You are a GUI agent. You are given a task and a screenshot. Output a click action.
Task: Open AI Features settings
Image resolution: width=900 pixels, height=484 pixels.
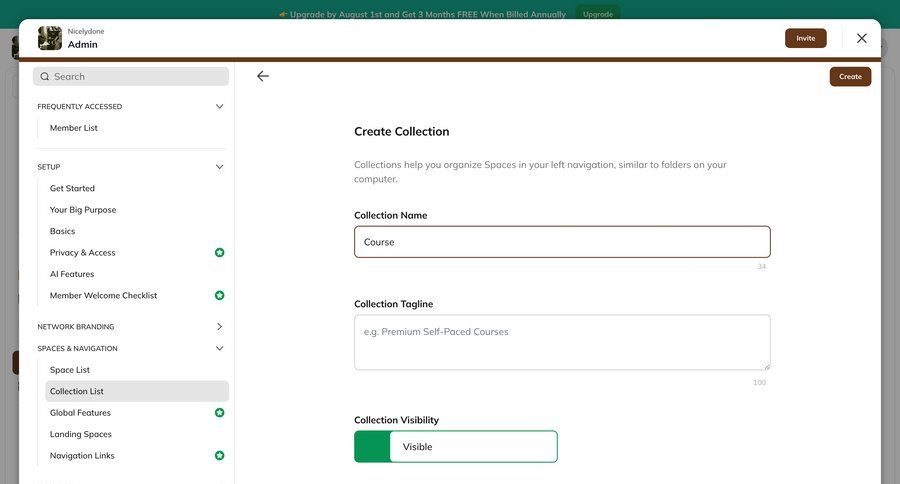pos(72,274)
